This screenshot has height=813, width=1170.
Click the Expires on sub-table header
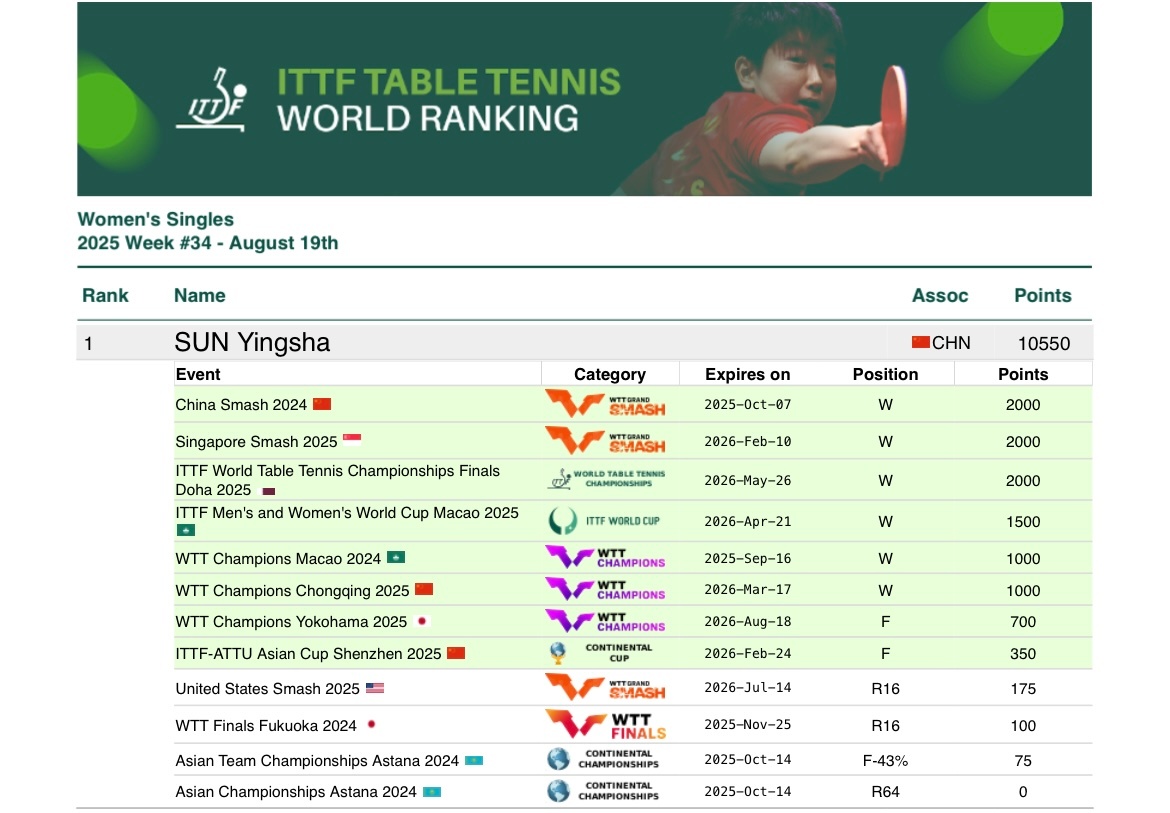(x=747, y=374)
